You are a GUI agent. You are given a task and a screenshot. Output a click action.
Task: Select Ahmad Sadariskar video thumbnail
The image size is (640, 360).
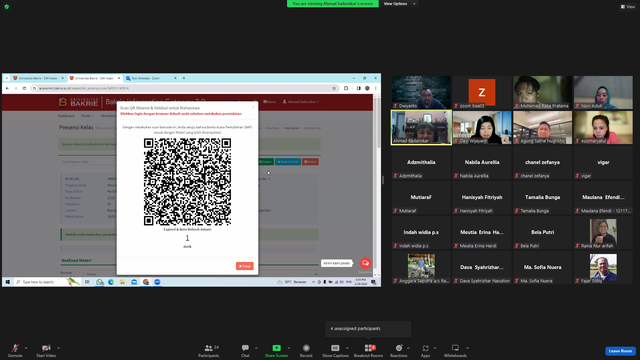421,127
